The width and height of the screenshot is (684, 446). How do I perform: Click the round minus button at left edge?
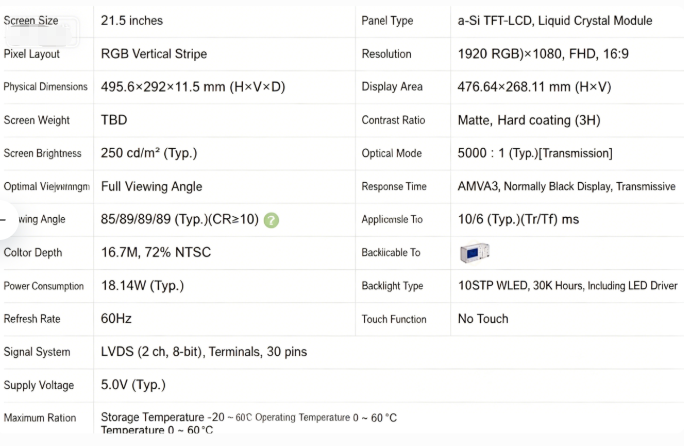point(4,220)
